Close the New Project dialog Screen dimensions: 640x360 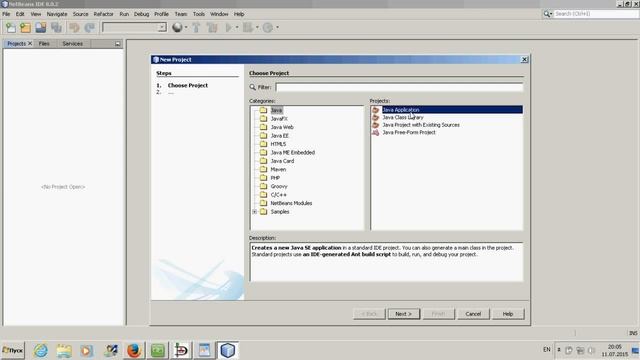click(524, 60)
